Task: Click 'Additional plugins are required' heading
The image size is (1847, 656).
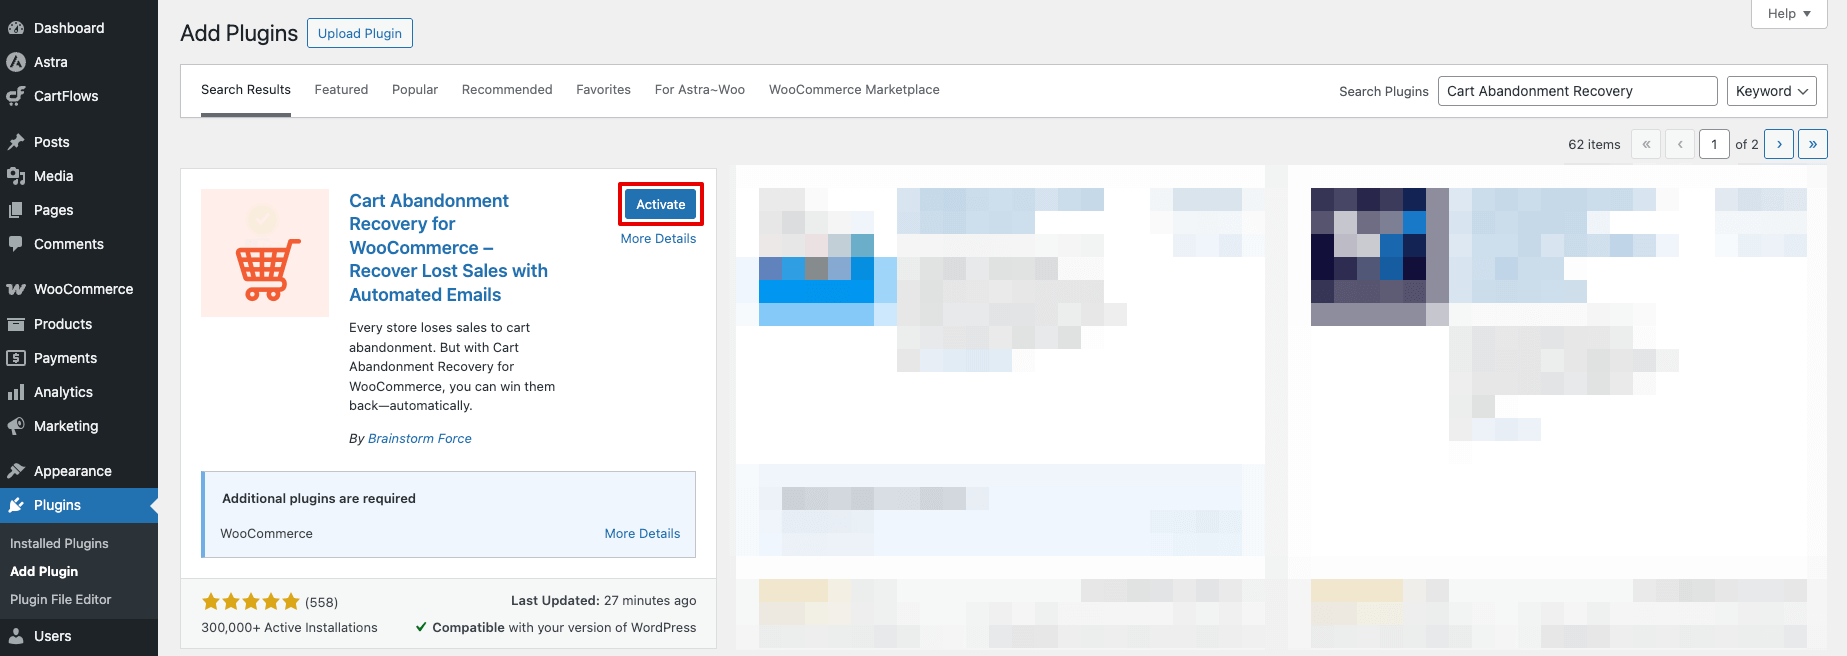Action: pyautogui.click(x=319, y=499)
